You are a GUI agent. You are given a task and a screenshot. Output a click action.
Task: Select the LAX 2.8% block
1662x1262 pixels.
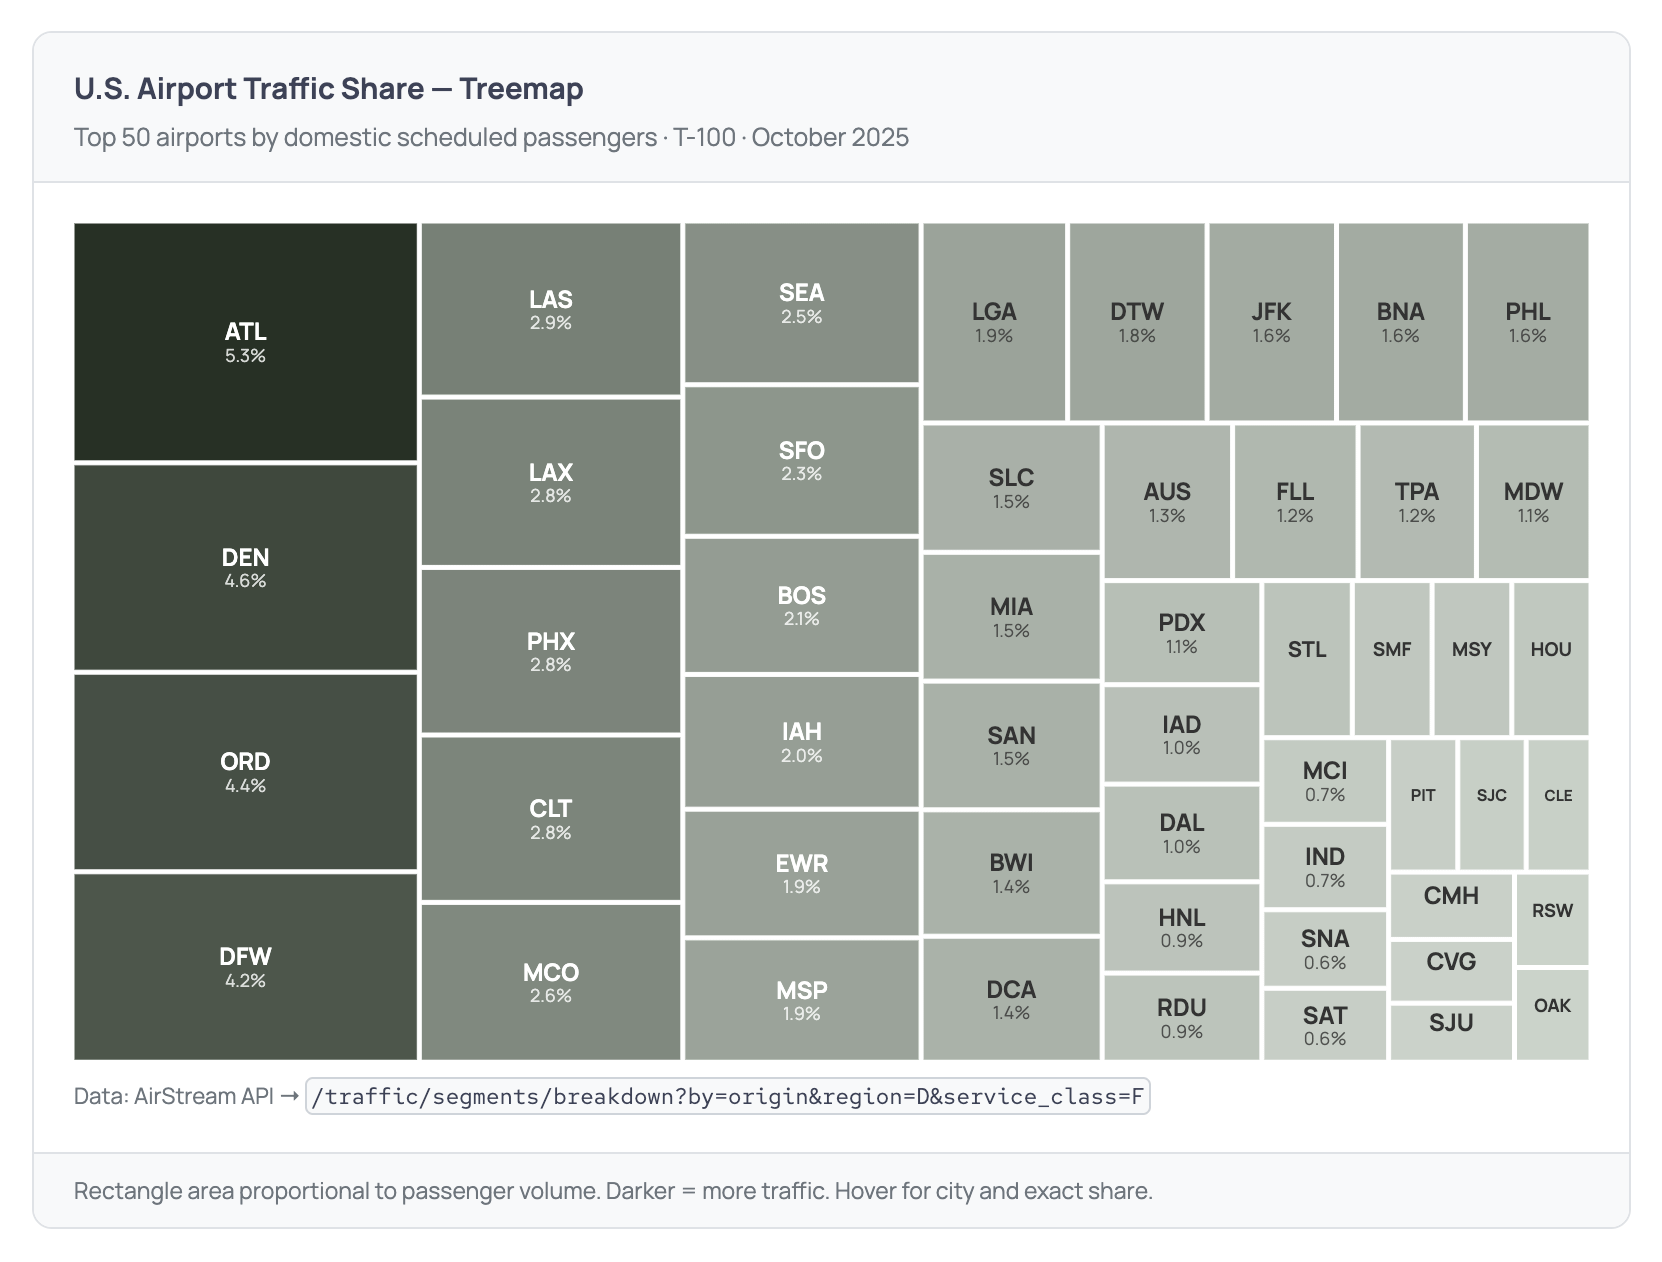pos(550,482)
